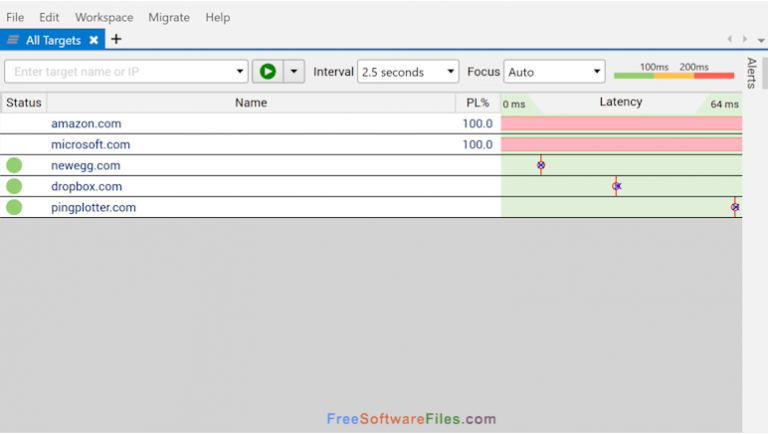Viewport: 768px width, 434px height.
Task: Open the Migrate menu
Action: pos(169,17)
